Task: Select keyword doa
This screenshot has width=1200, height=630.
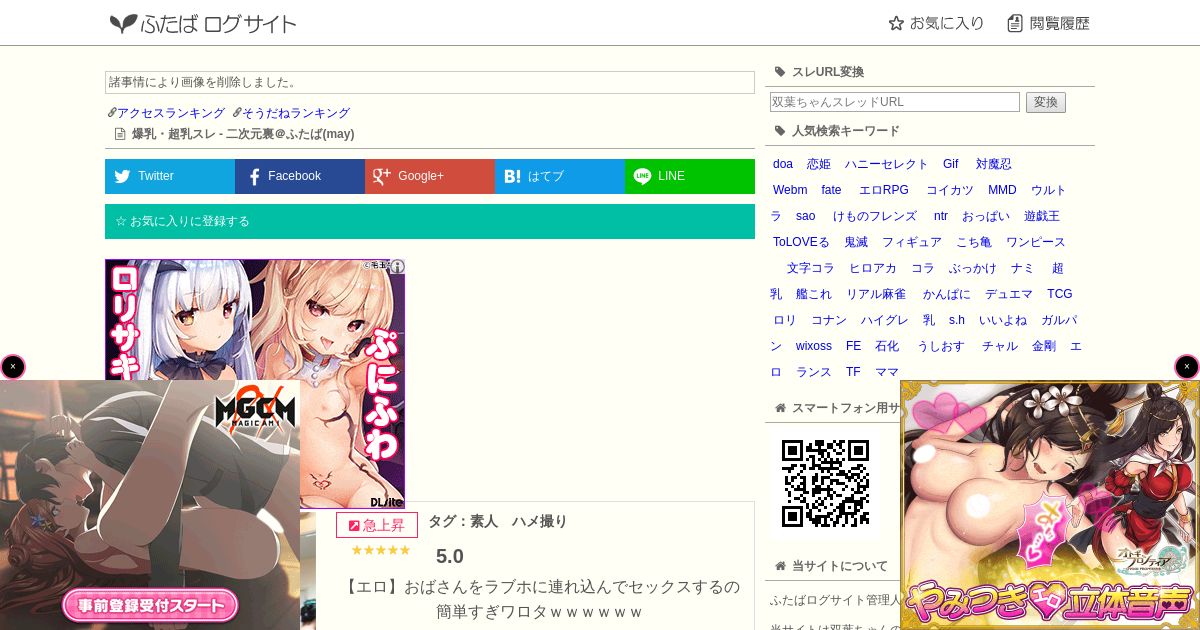Action: coord(783,164)
